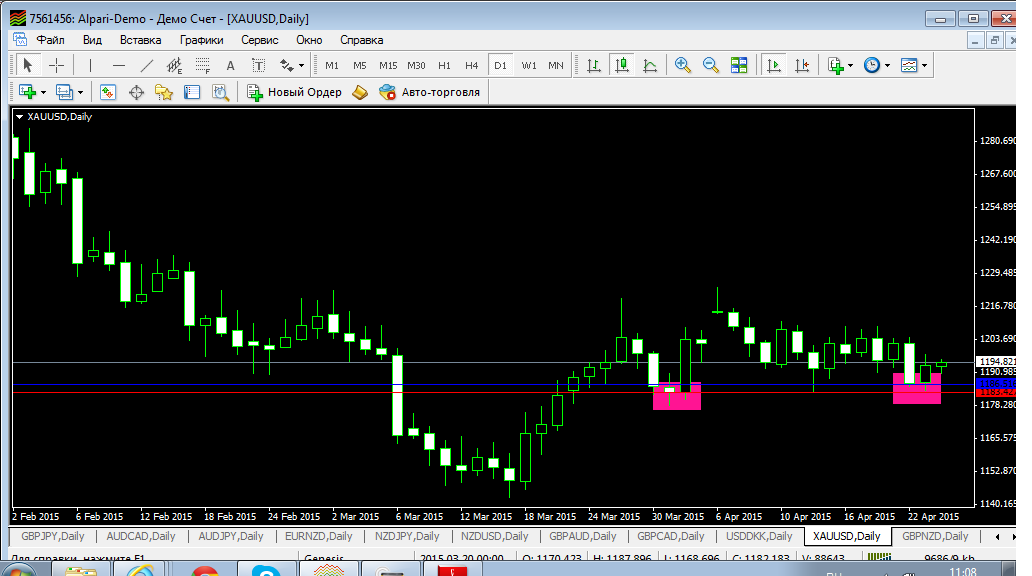This screenshot has width=1032, height=576.
Task: Click the Новый Ордер button
Action: (294, 92)
